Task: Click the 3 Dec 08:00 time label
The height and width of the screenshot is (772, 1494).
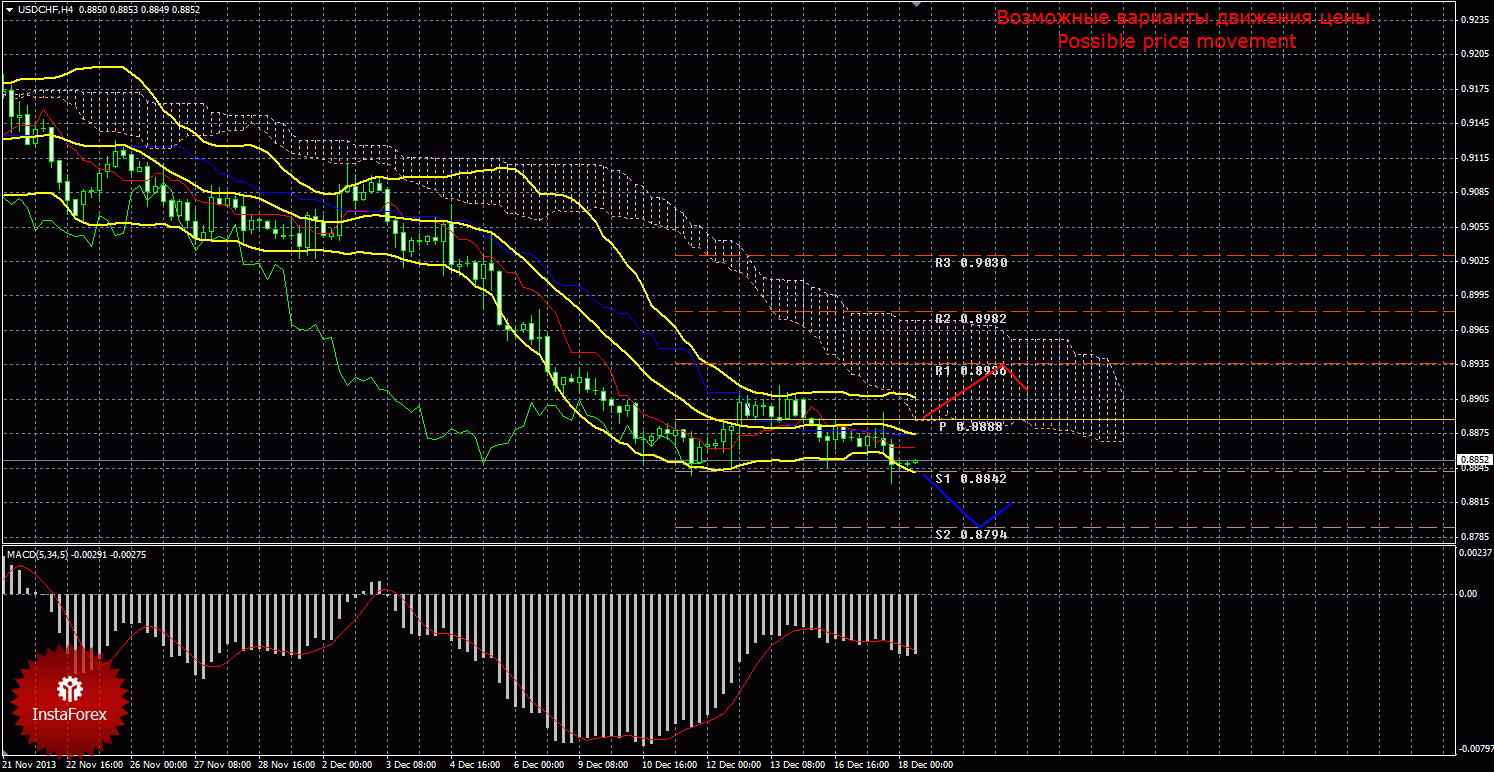Action: (412, 765)
